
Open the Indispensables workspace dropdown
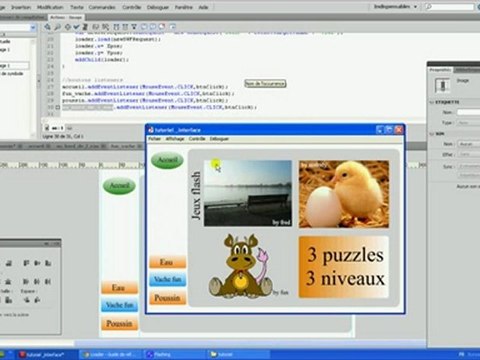click(395, 7)
